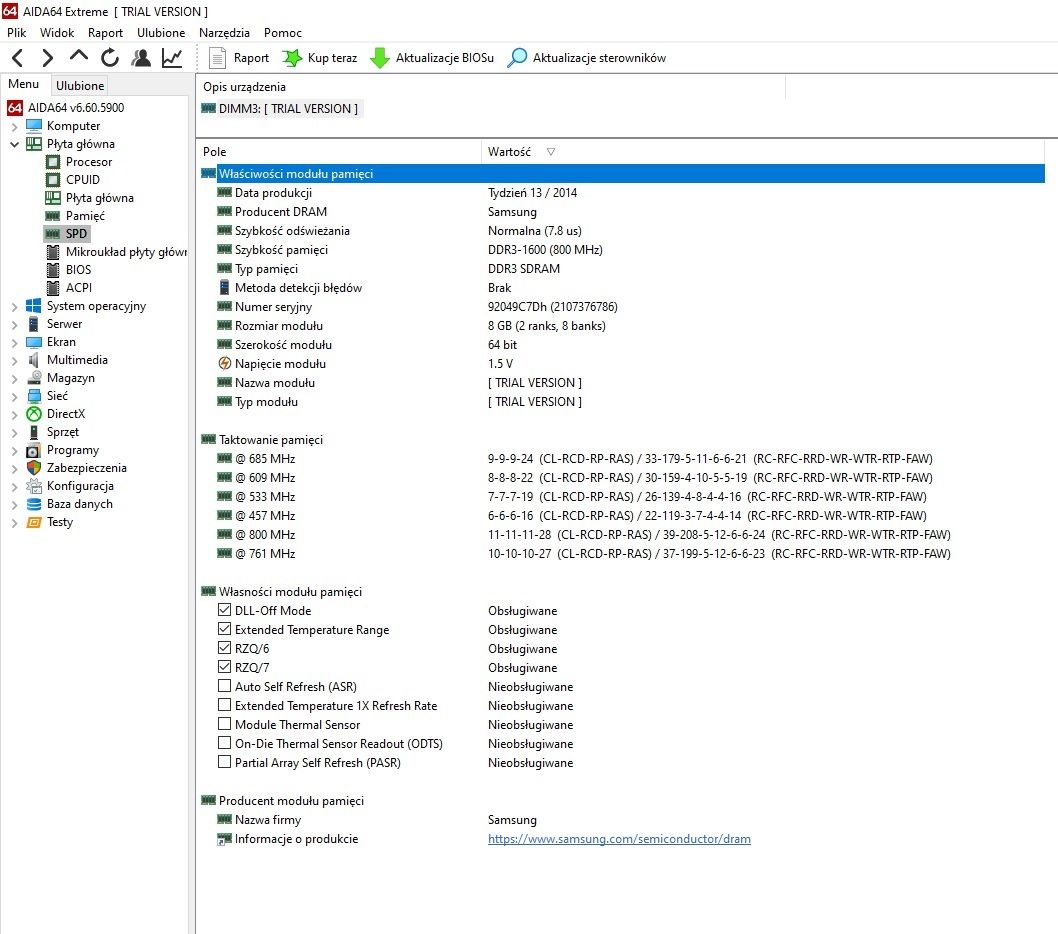
Task: Collapse the Płyta główna tree node
Action: coord(14,144)
